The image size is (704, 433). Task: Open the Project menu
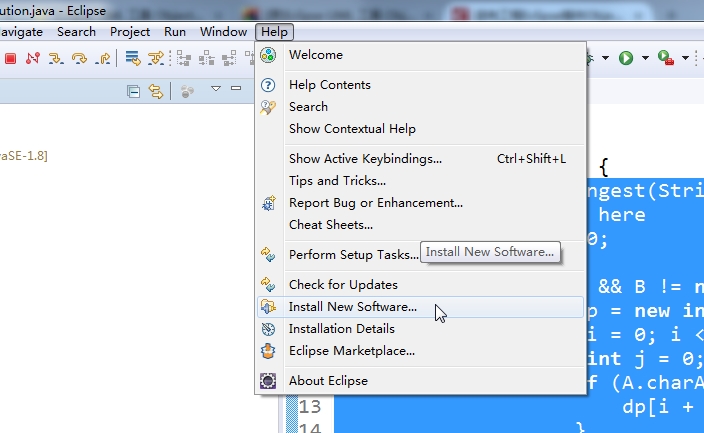pyautogui.click(x=130, y=32)
